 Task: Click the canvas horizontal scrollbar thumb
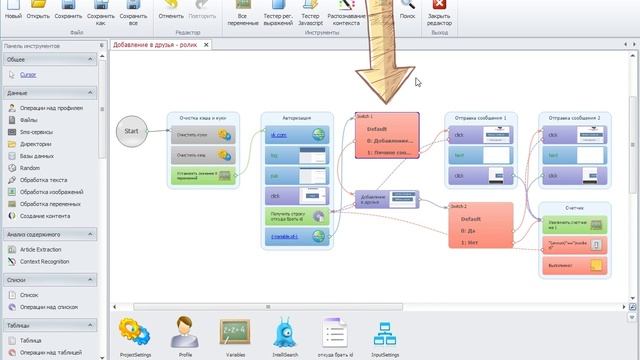[x=268, y=307]
